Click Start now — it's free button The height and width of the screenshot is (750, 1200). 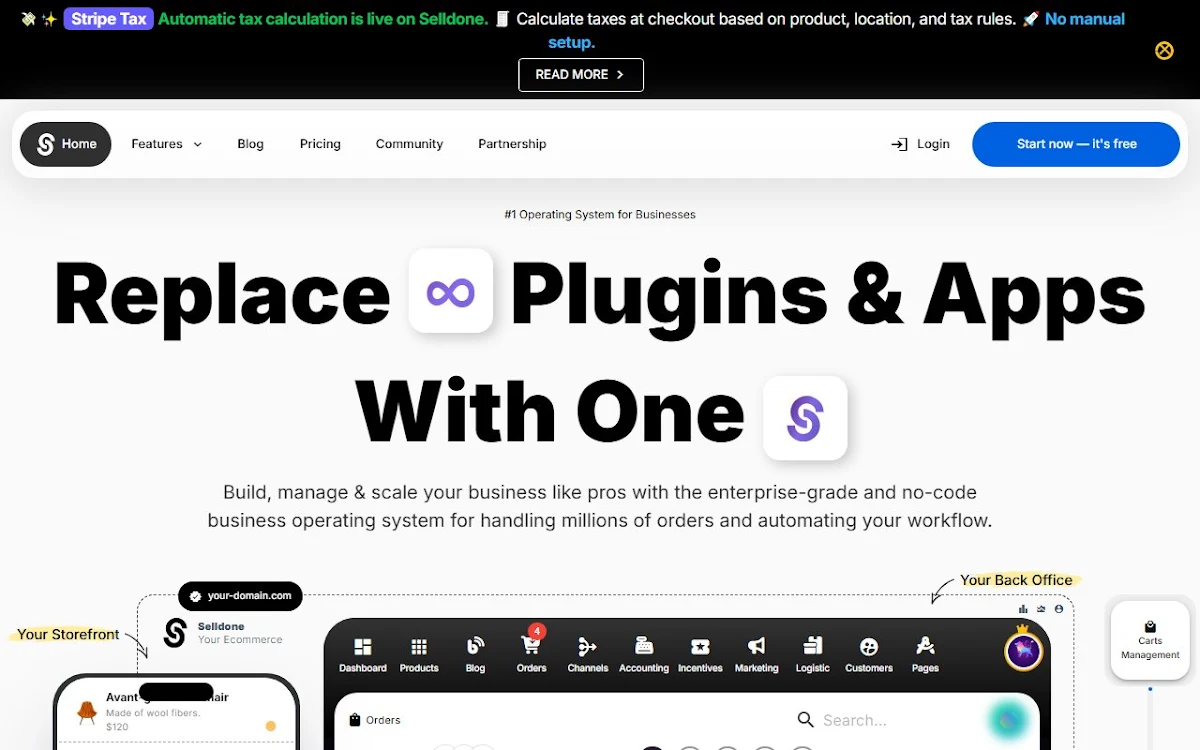1076,144
